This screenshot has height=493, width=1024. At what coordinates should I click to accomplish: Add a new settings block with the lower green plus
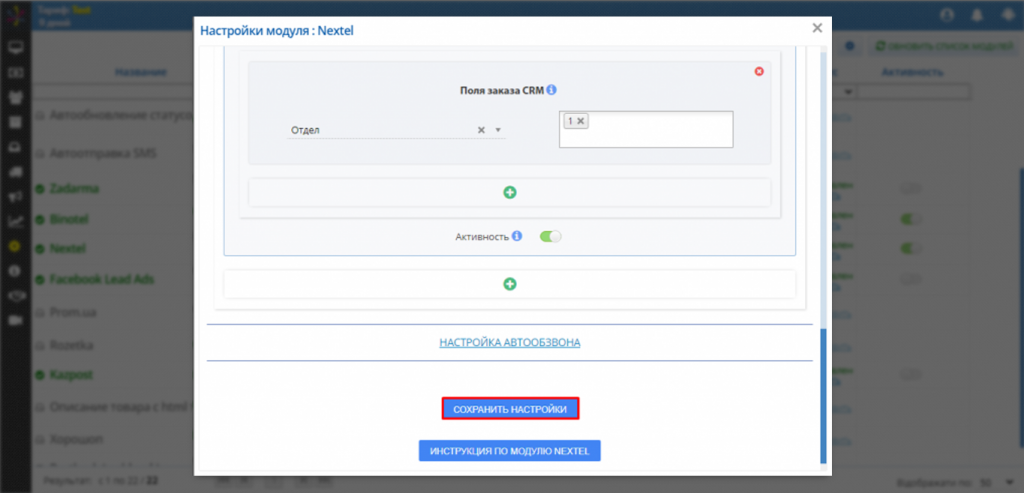pos(509,284)
